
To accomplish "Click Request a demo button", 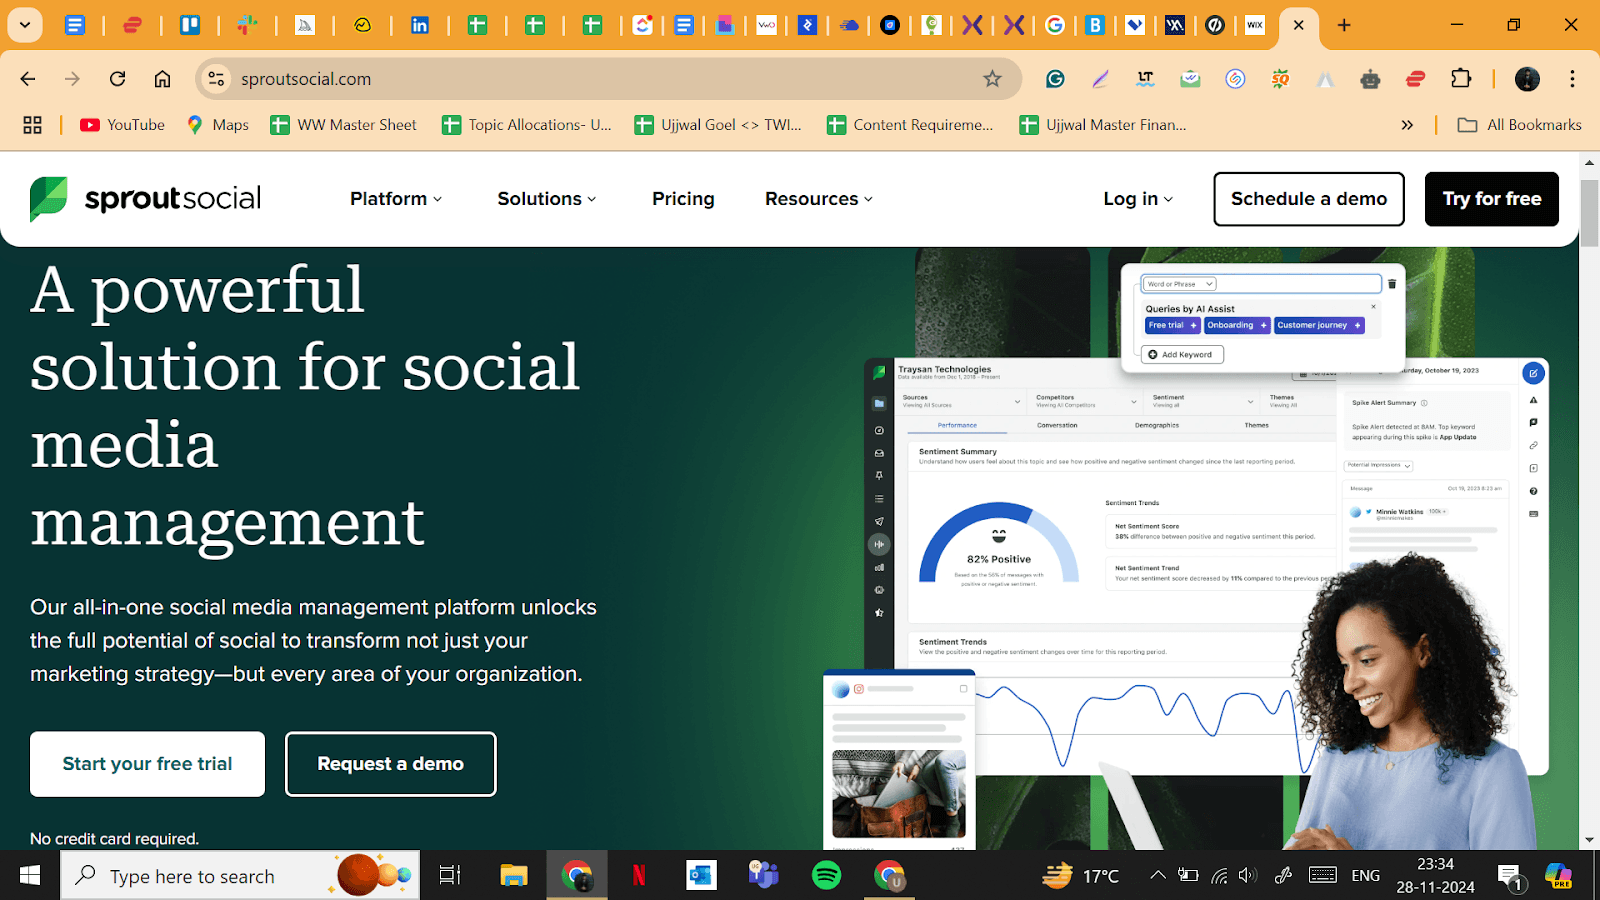I will click(390, 764).
